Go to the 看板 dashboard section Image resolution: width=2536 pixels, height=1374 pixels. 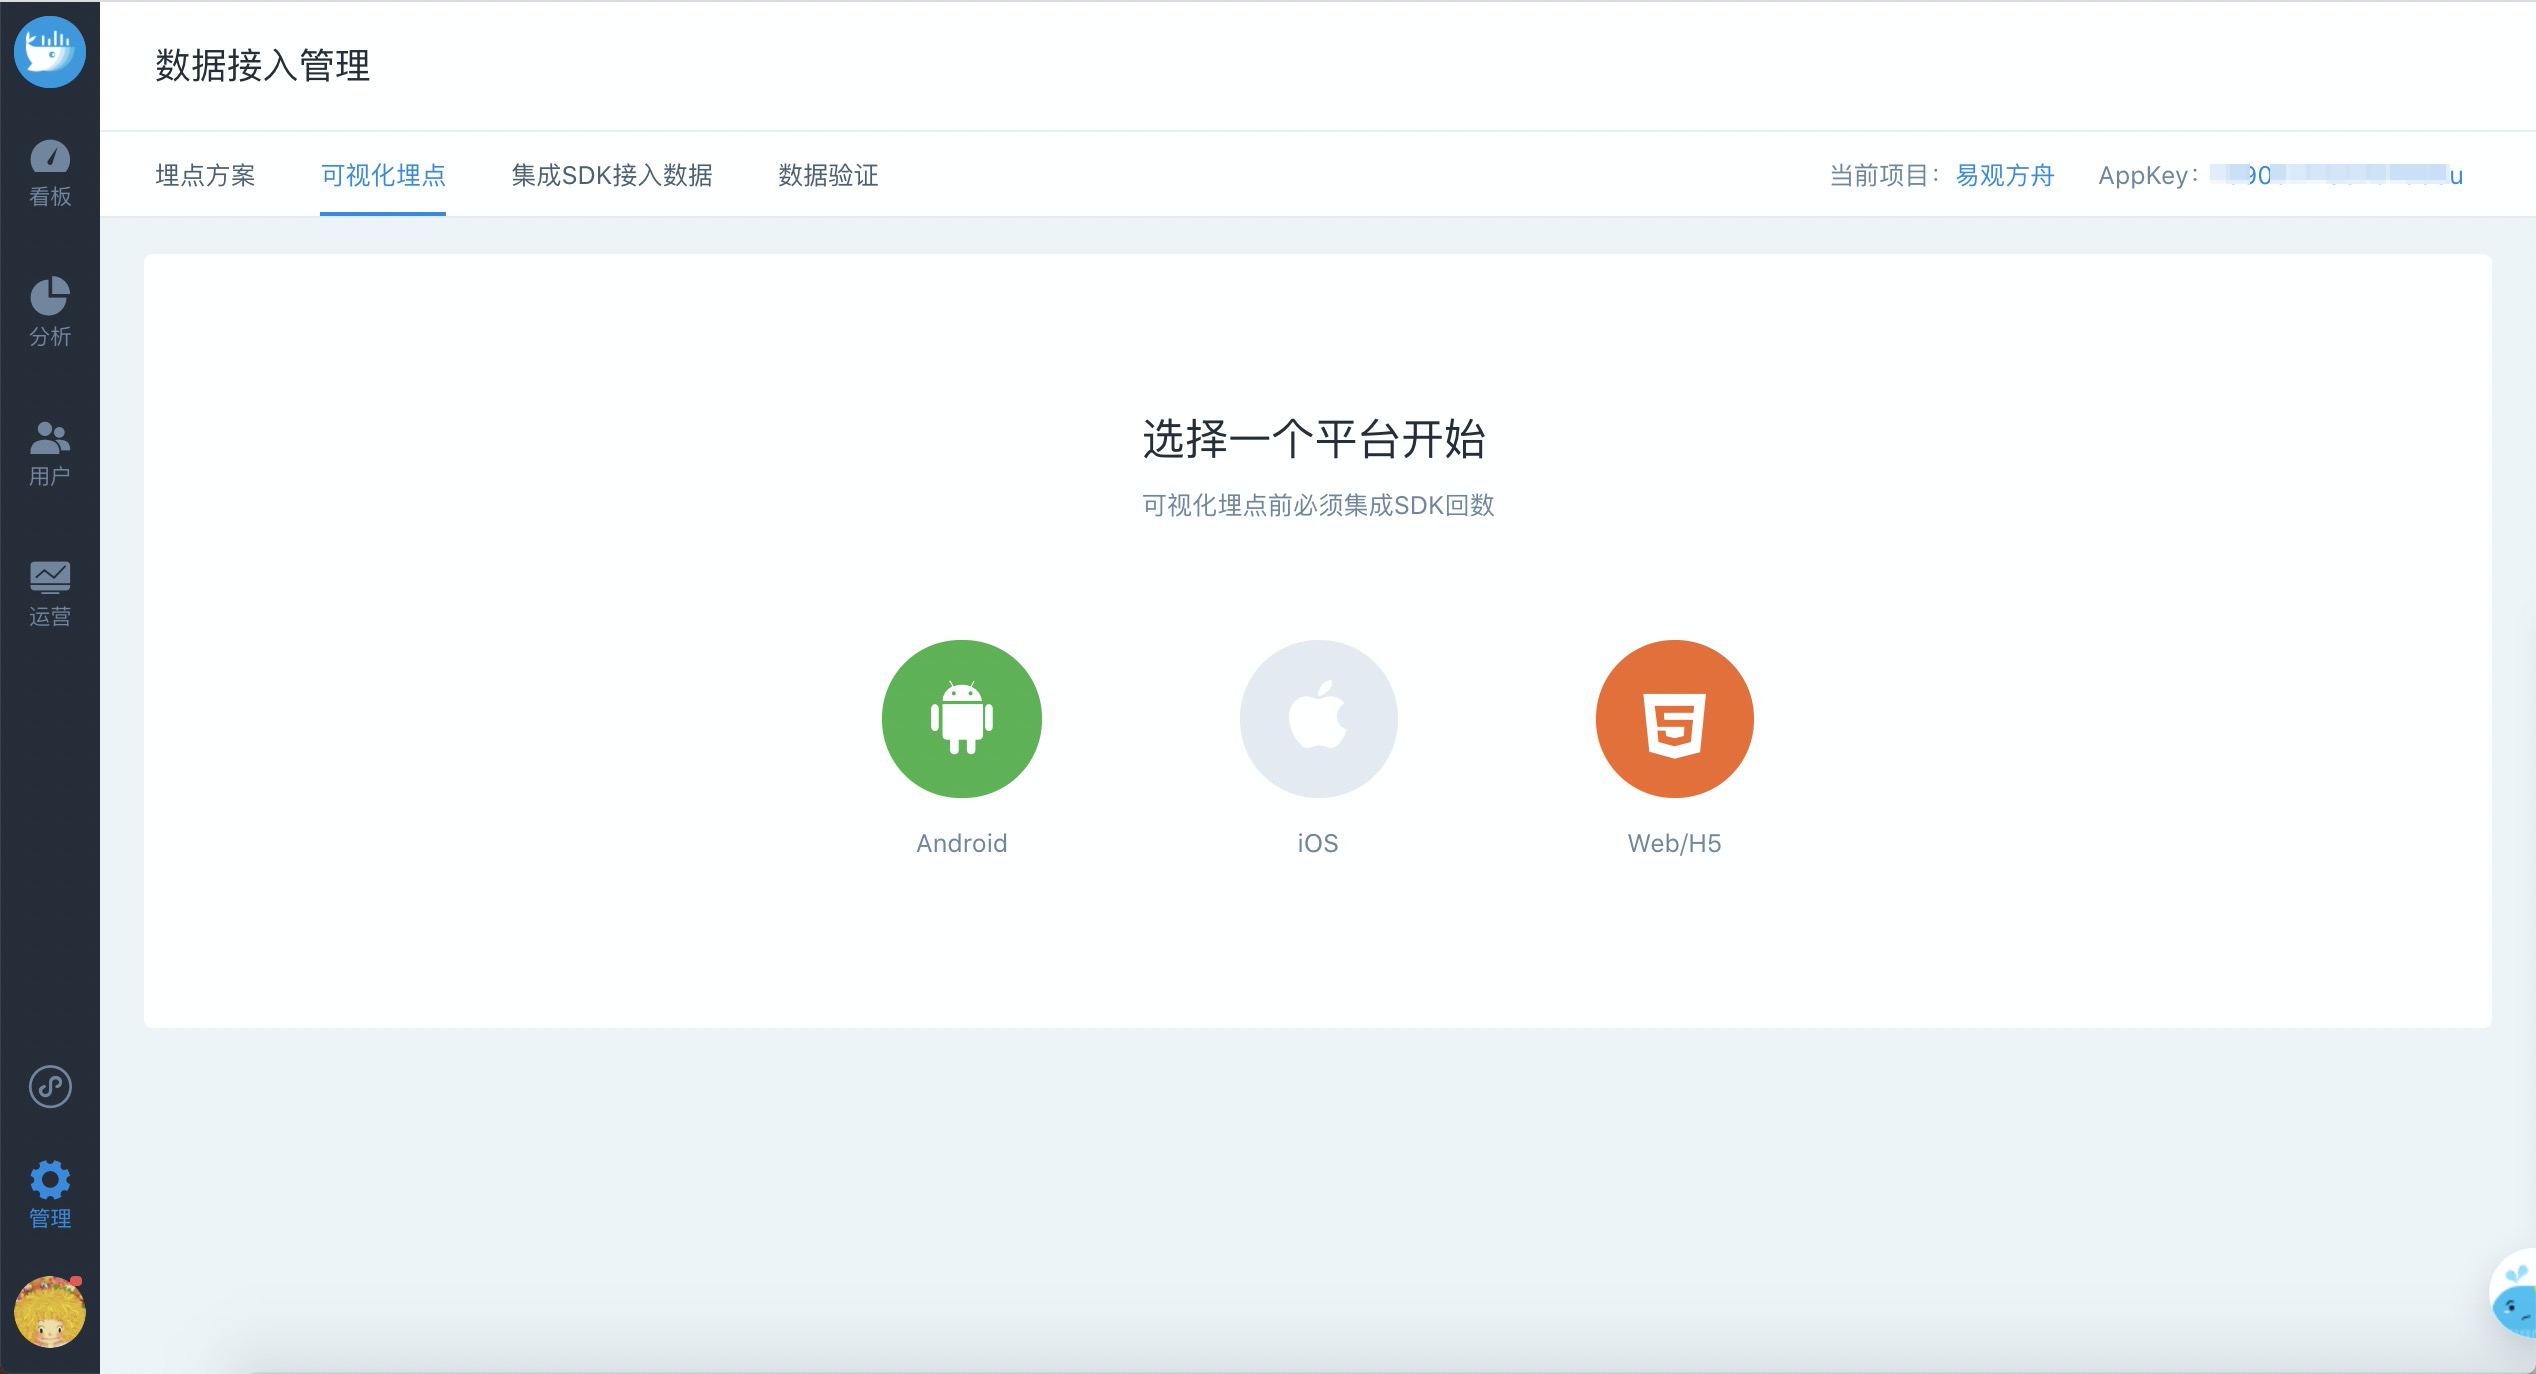pyautogui.click(x=50, y=174)
